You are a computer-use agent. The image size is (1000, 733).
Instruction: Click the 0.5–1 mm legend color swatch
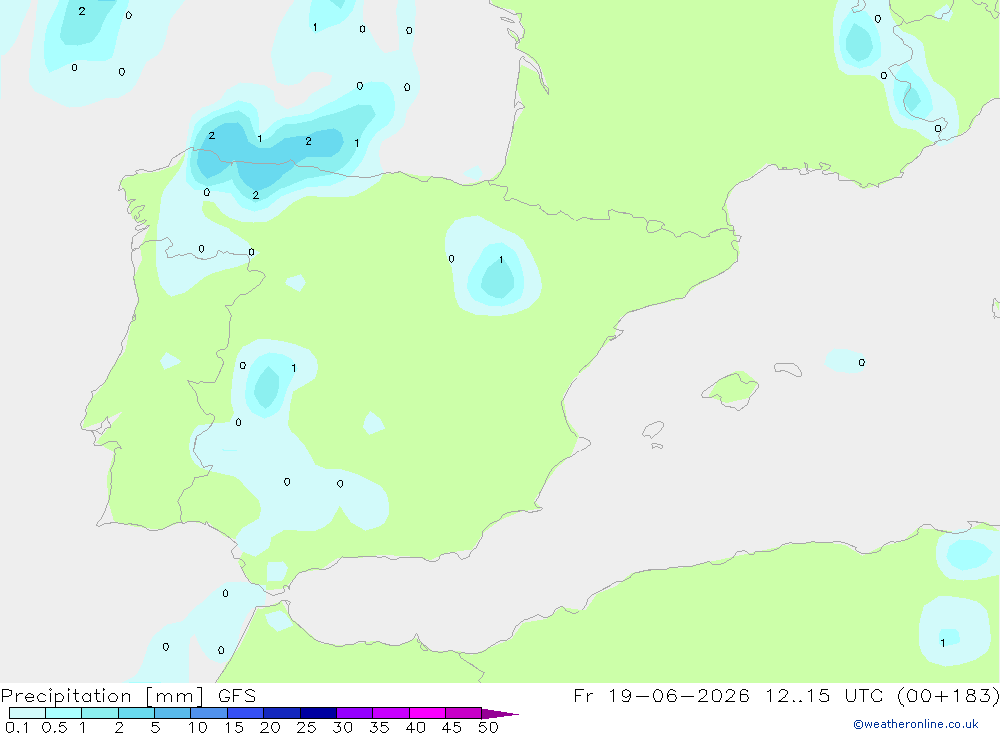coord(64,713)
